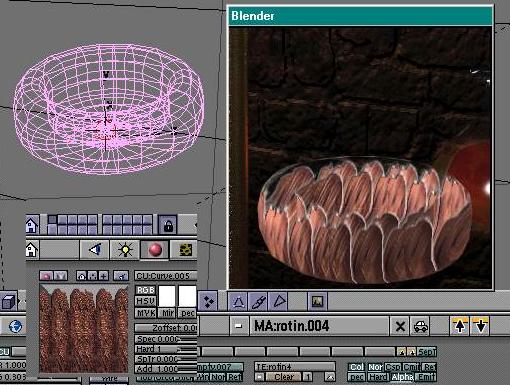Screen dimensions: 510x385
Task: Click the blue globe World icon
Action: click(15, 326)
